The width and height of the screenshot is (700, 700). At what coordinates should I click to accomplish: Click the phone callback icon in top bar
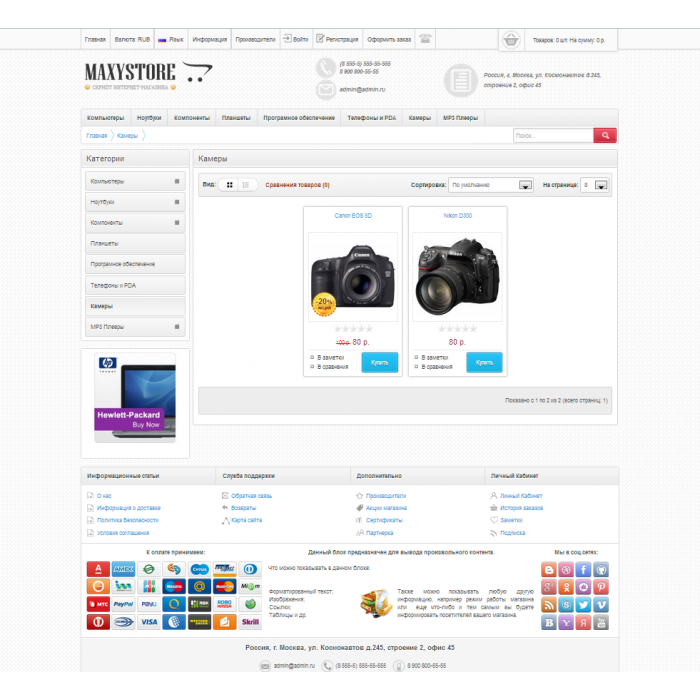click(x=425, y=39)
